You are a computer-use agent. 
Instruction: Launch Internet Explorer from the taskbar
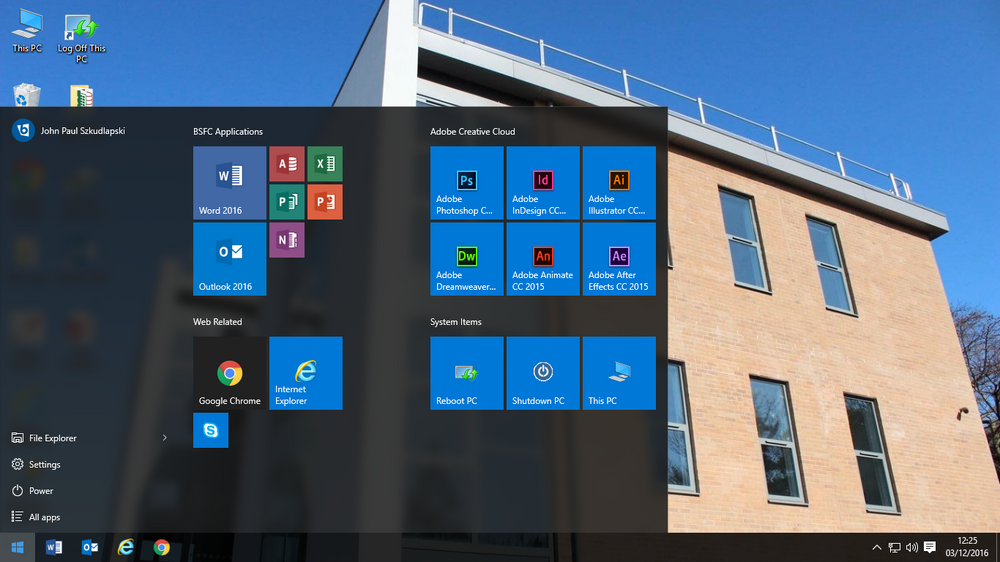tap(126, 547)
